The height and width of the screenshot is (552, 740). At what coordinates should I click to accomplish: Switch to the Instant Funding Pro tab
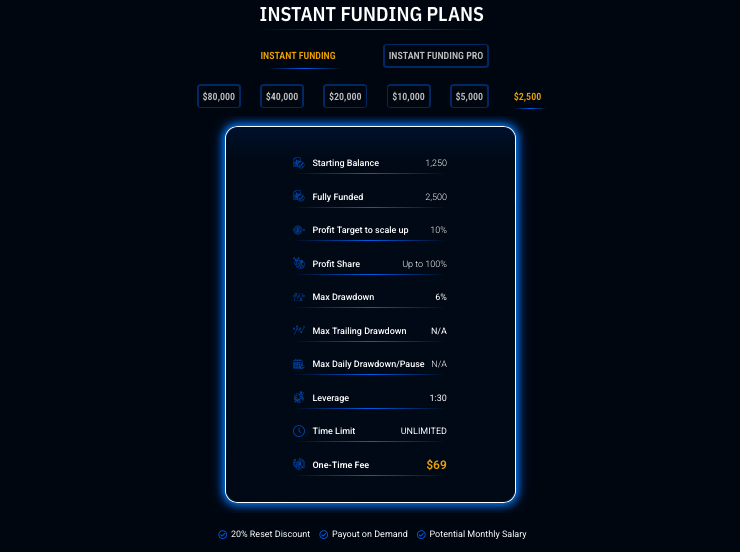click(436, 56)
